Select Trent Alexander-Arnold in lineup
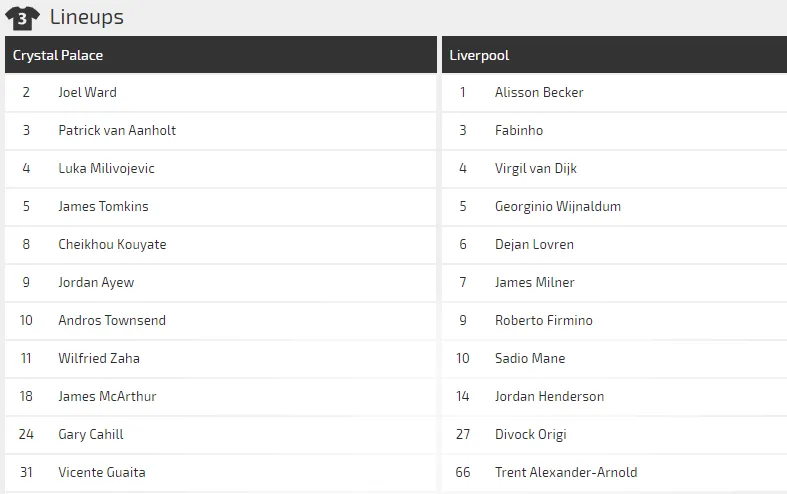 click(x=565, y=472)
